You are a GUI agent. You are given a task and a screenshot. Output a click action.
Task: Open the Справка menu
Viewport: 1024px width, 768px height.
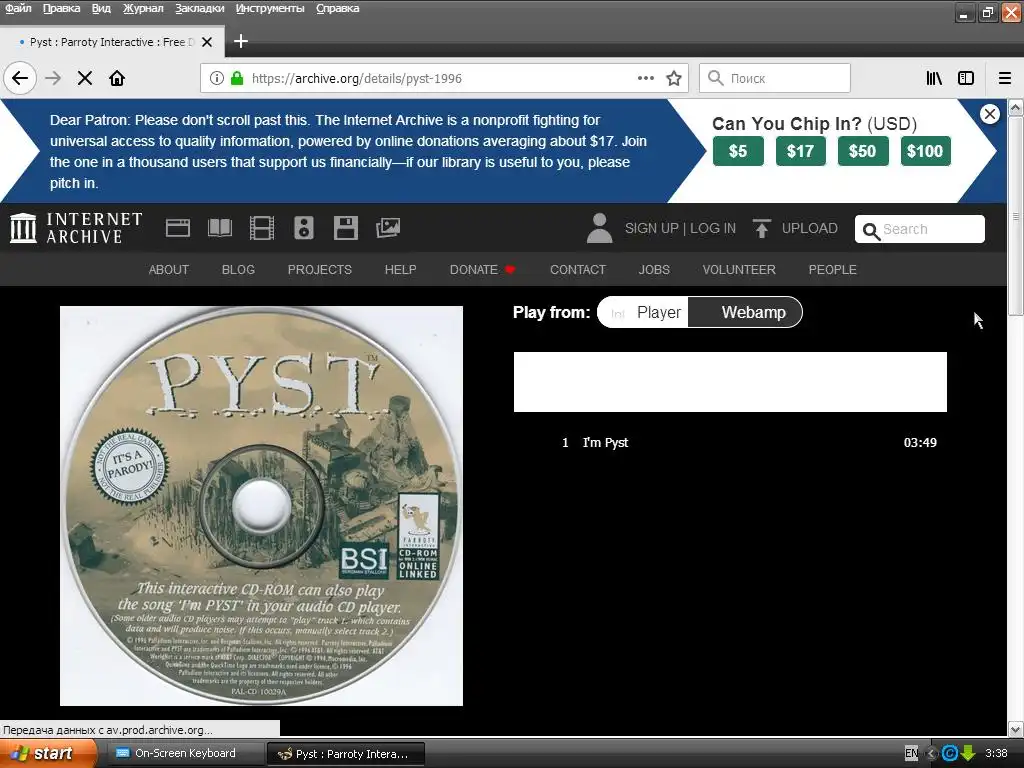pos(338,8)
